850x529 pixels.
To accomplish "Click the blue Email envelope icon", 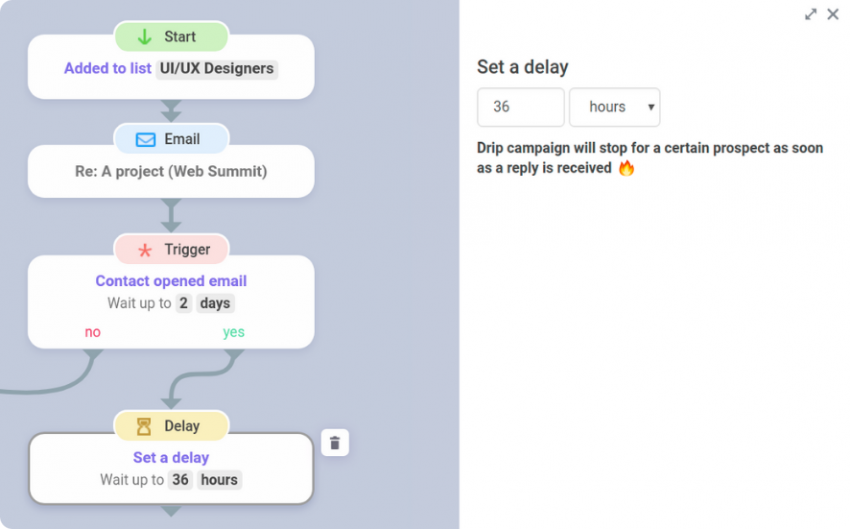I will [145, 140].
